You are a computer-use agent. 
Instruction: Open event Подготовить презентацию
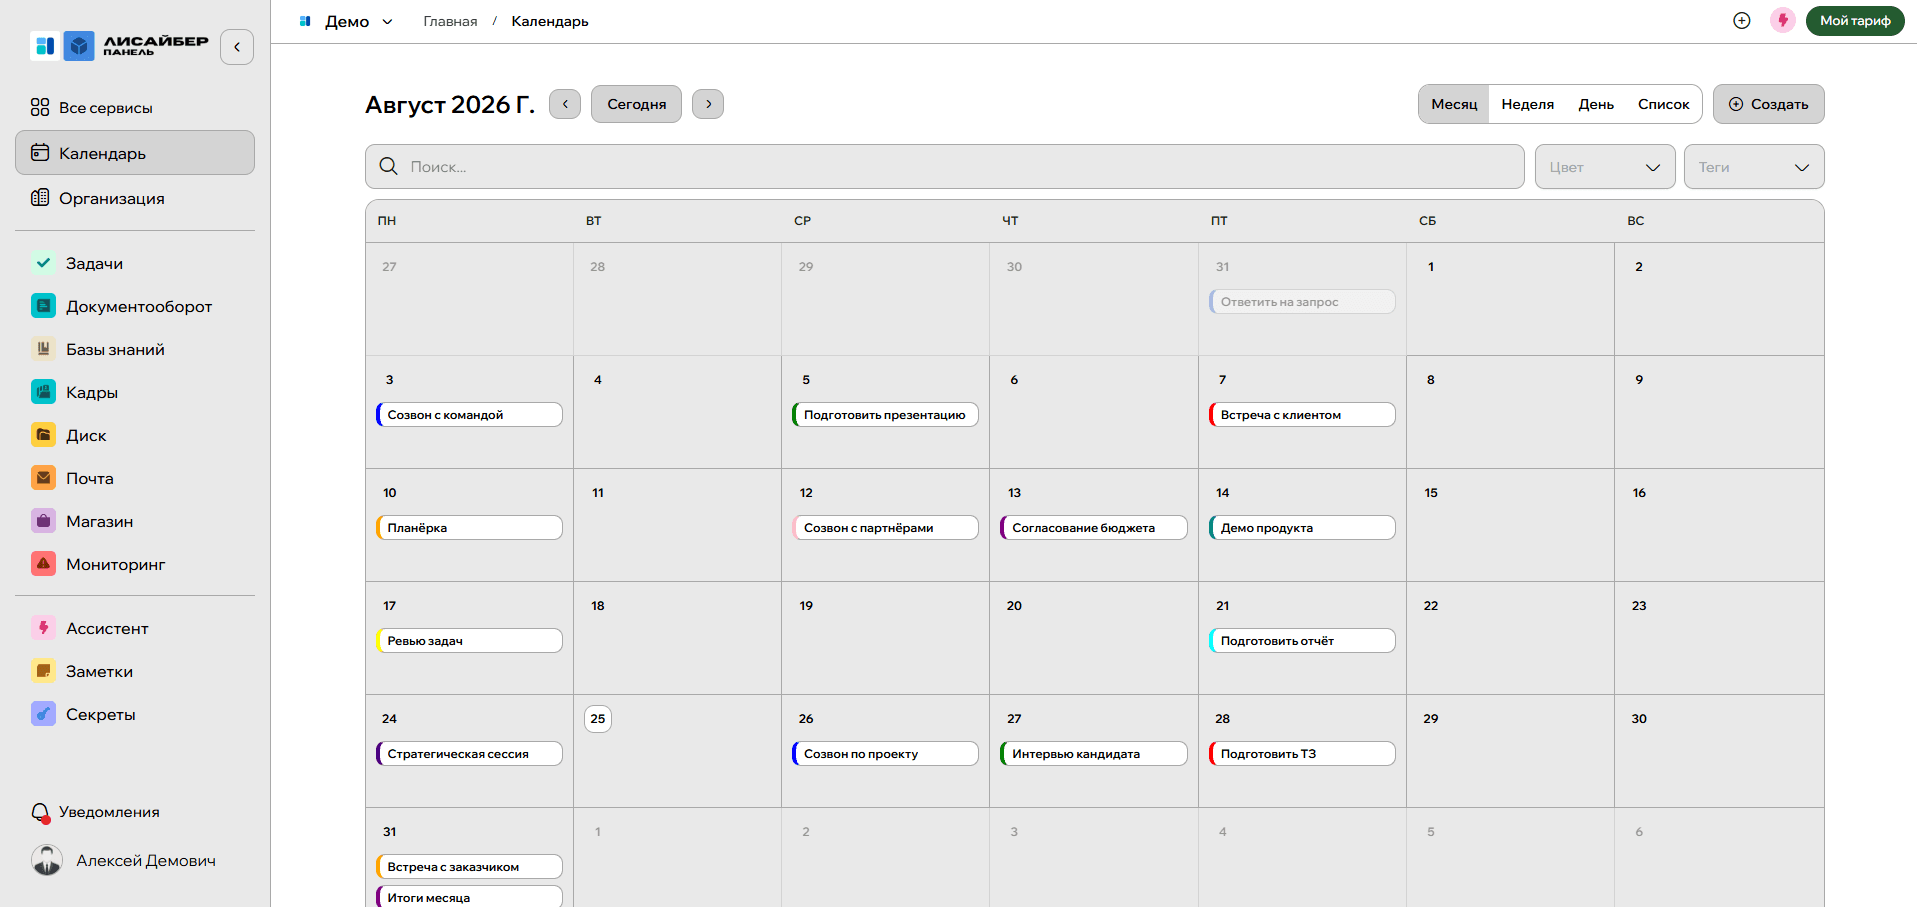(885, 415)
